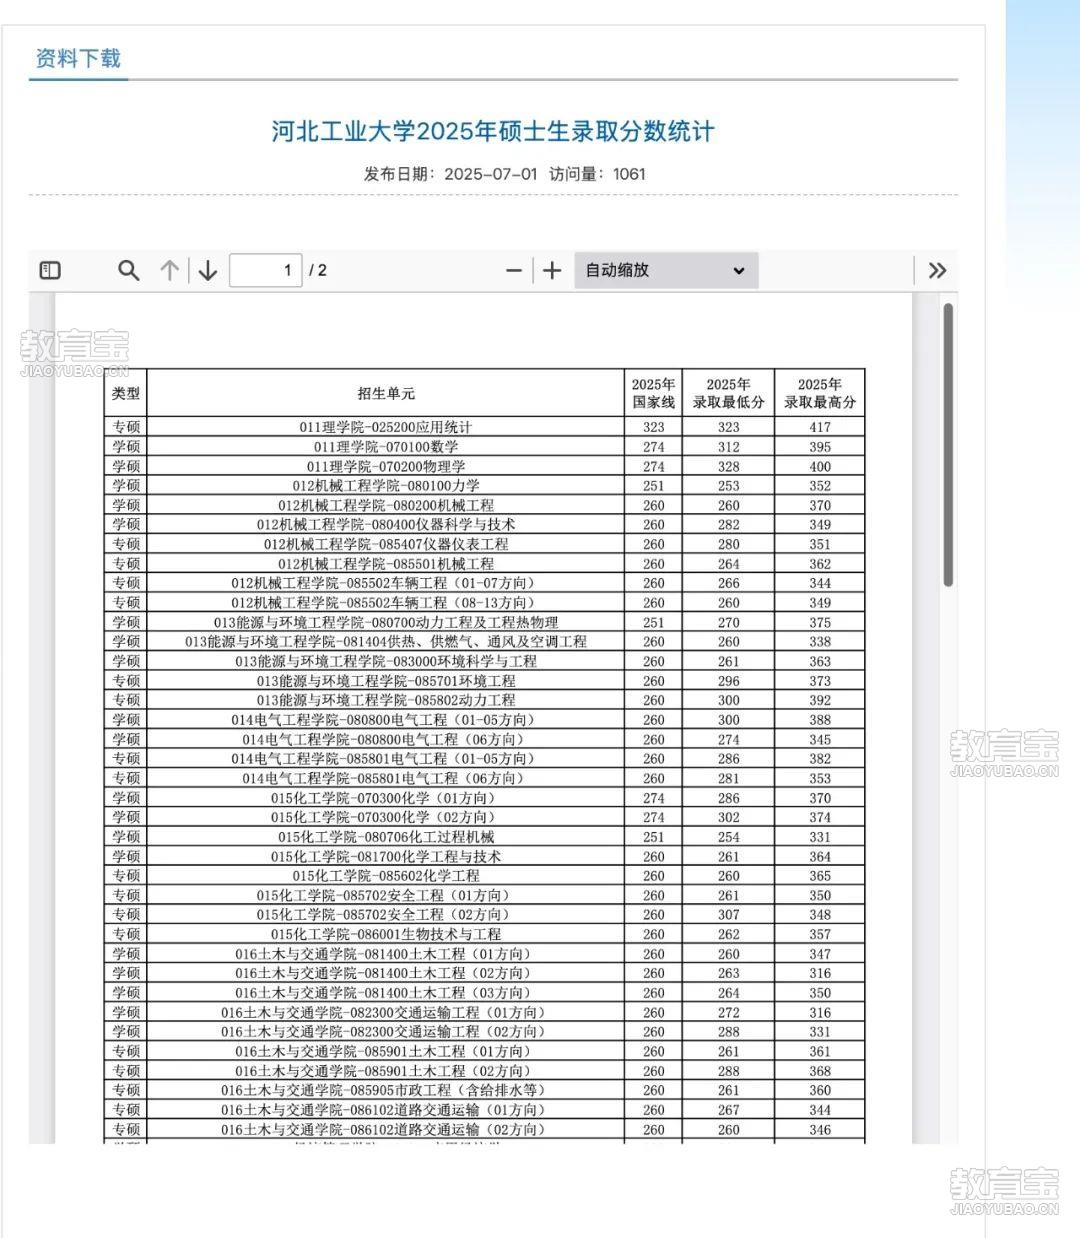Open the tools double-chevron menu
The image size is (1080, 1238).
click(937, 270)
